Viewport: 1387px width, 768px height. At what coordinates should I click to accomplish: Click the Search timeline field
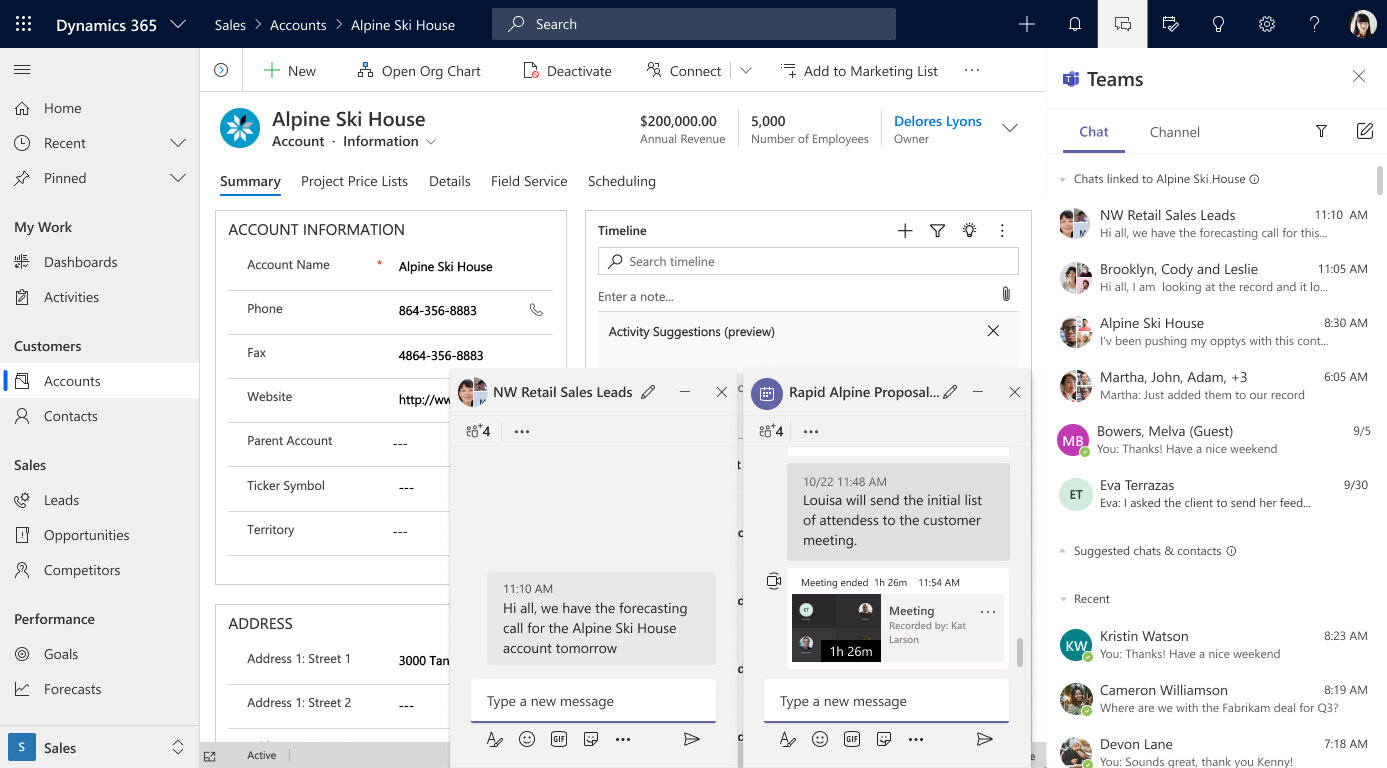pyautogui.click(x=808, y=261)
